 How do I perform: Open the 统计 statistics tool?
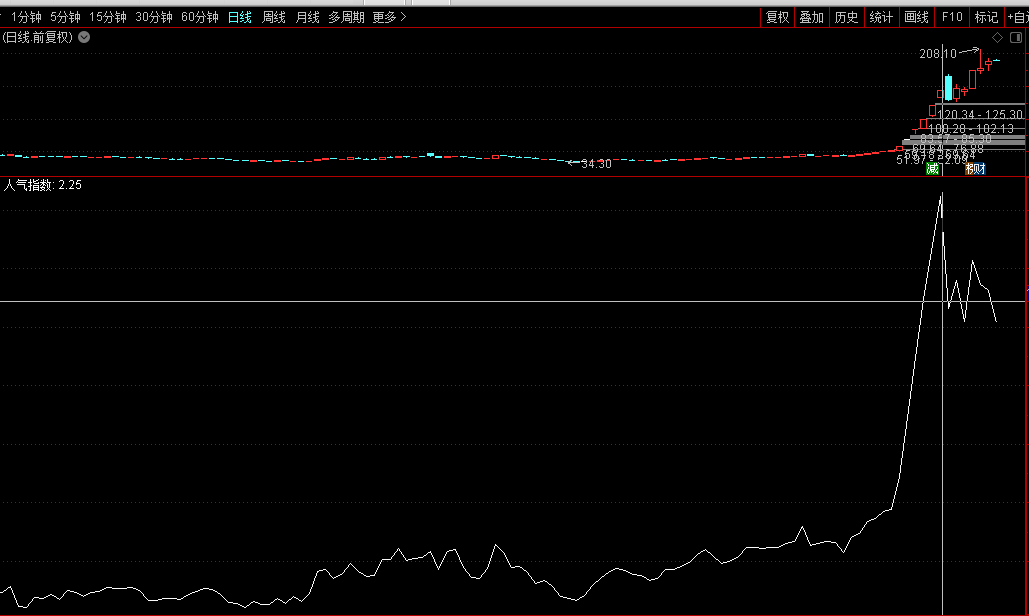881,17
